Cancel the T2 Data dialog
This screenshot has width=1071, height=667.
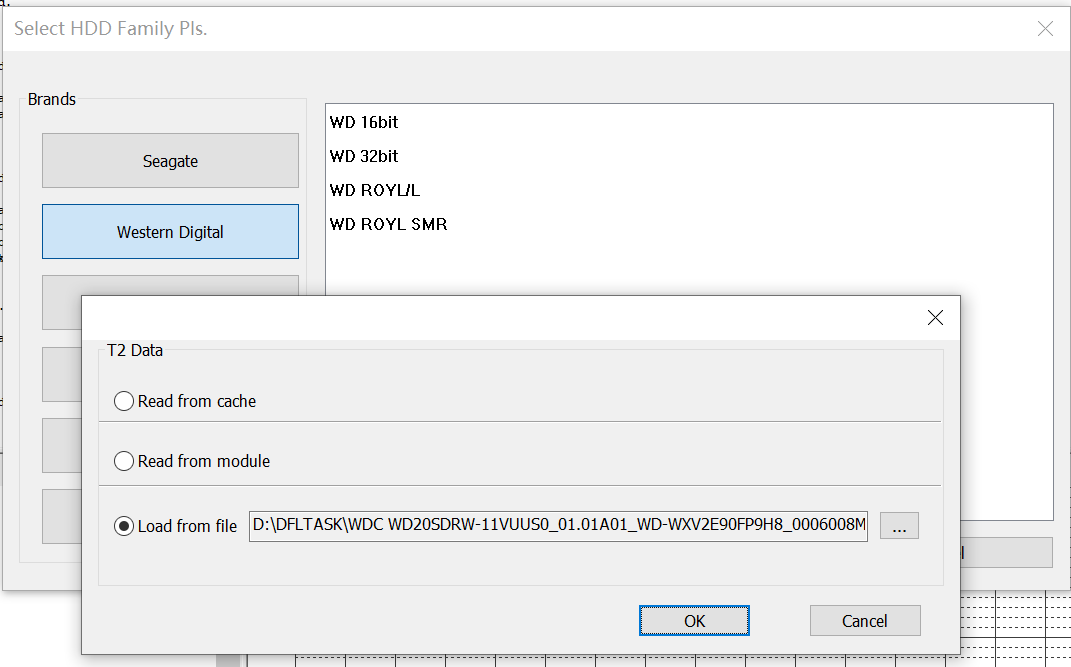click(865, 621)
